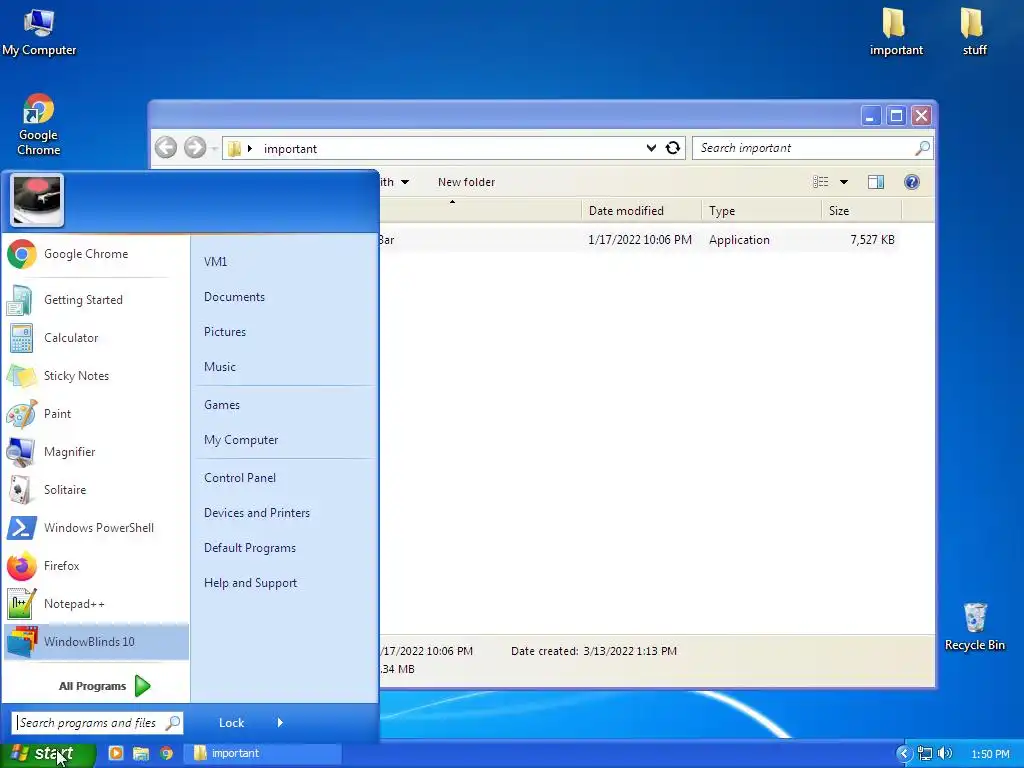Open the change view dropdown arrow

pos(844,182)
